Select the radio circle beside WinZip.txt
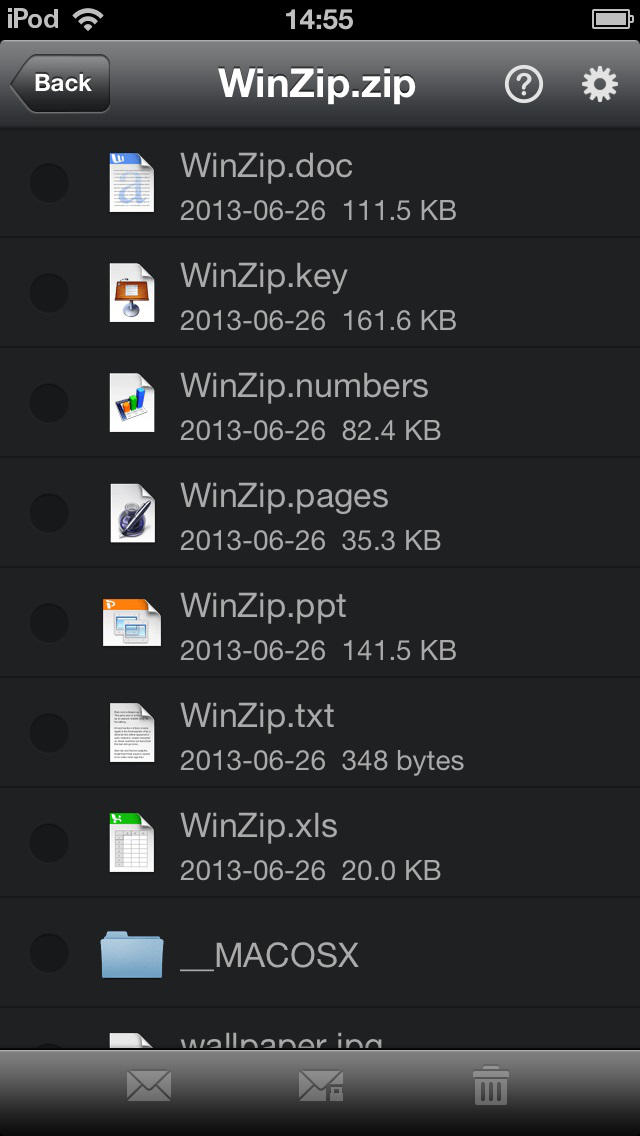Screen dimensions: 640x1136 pyautogui.click(x=49, y=732)
